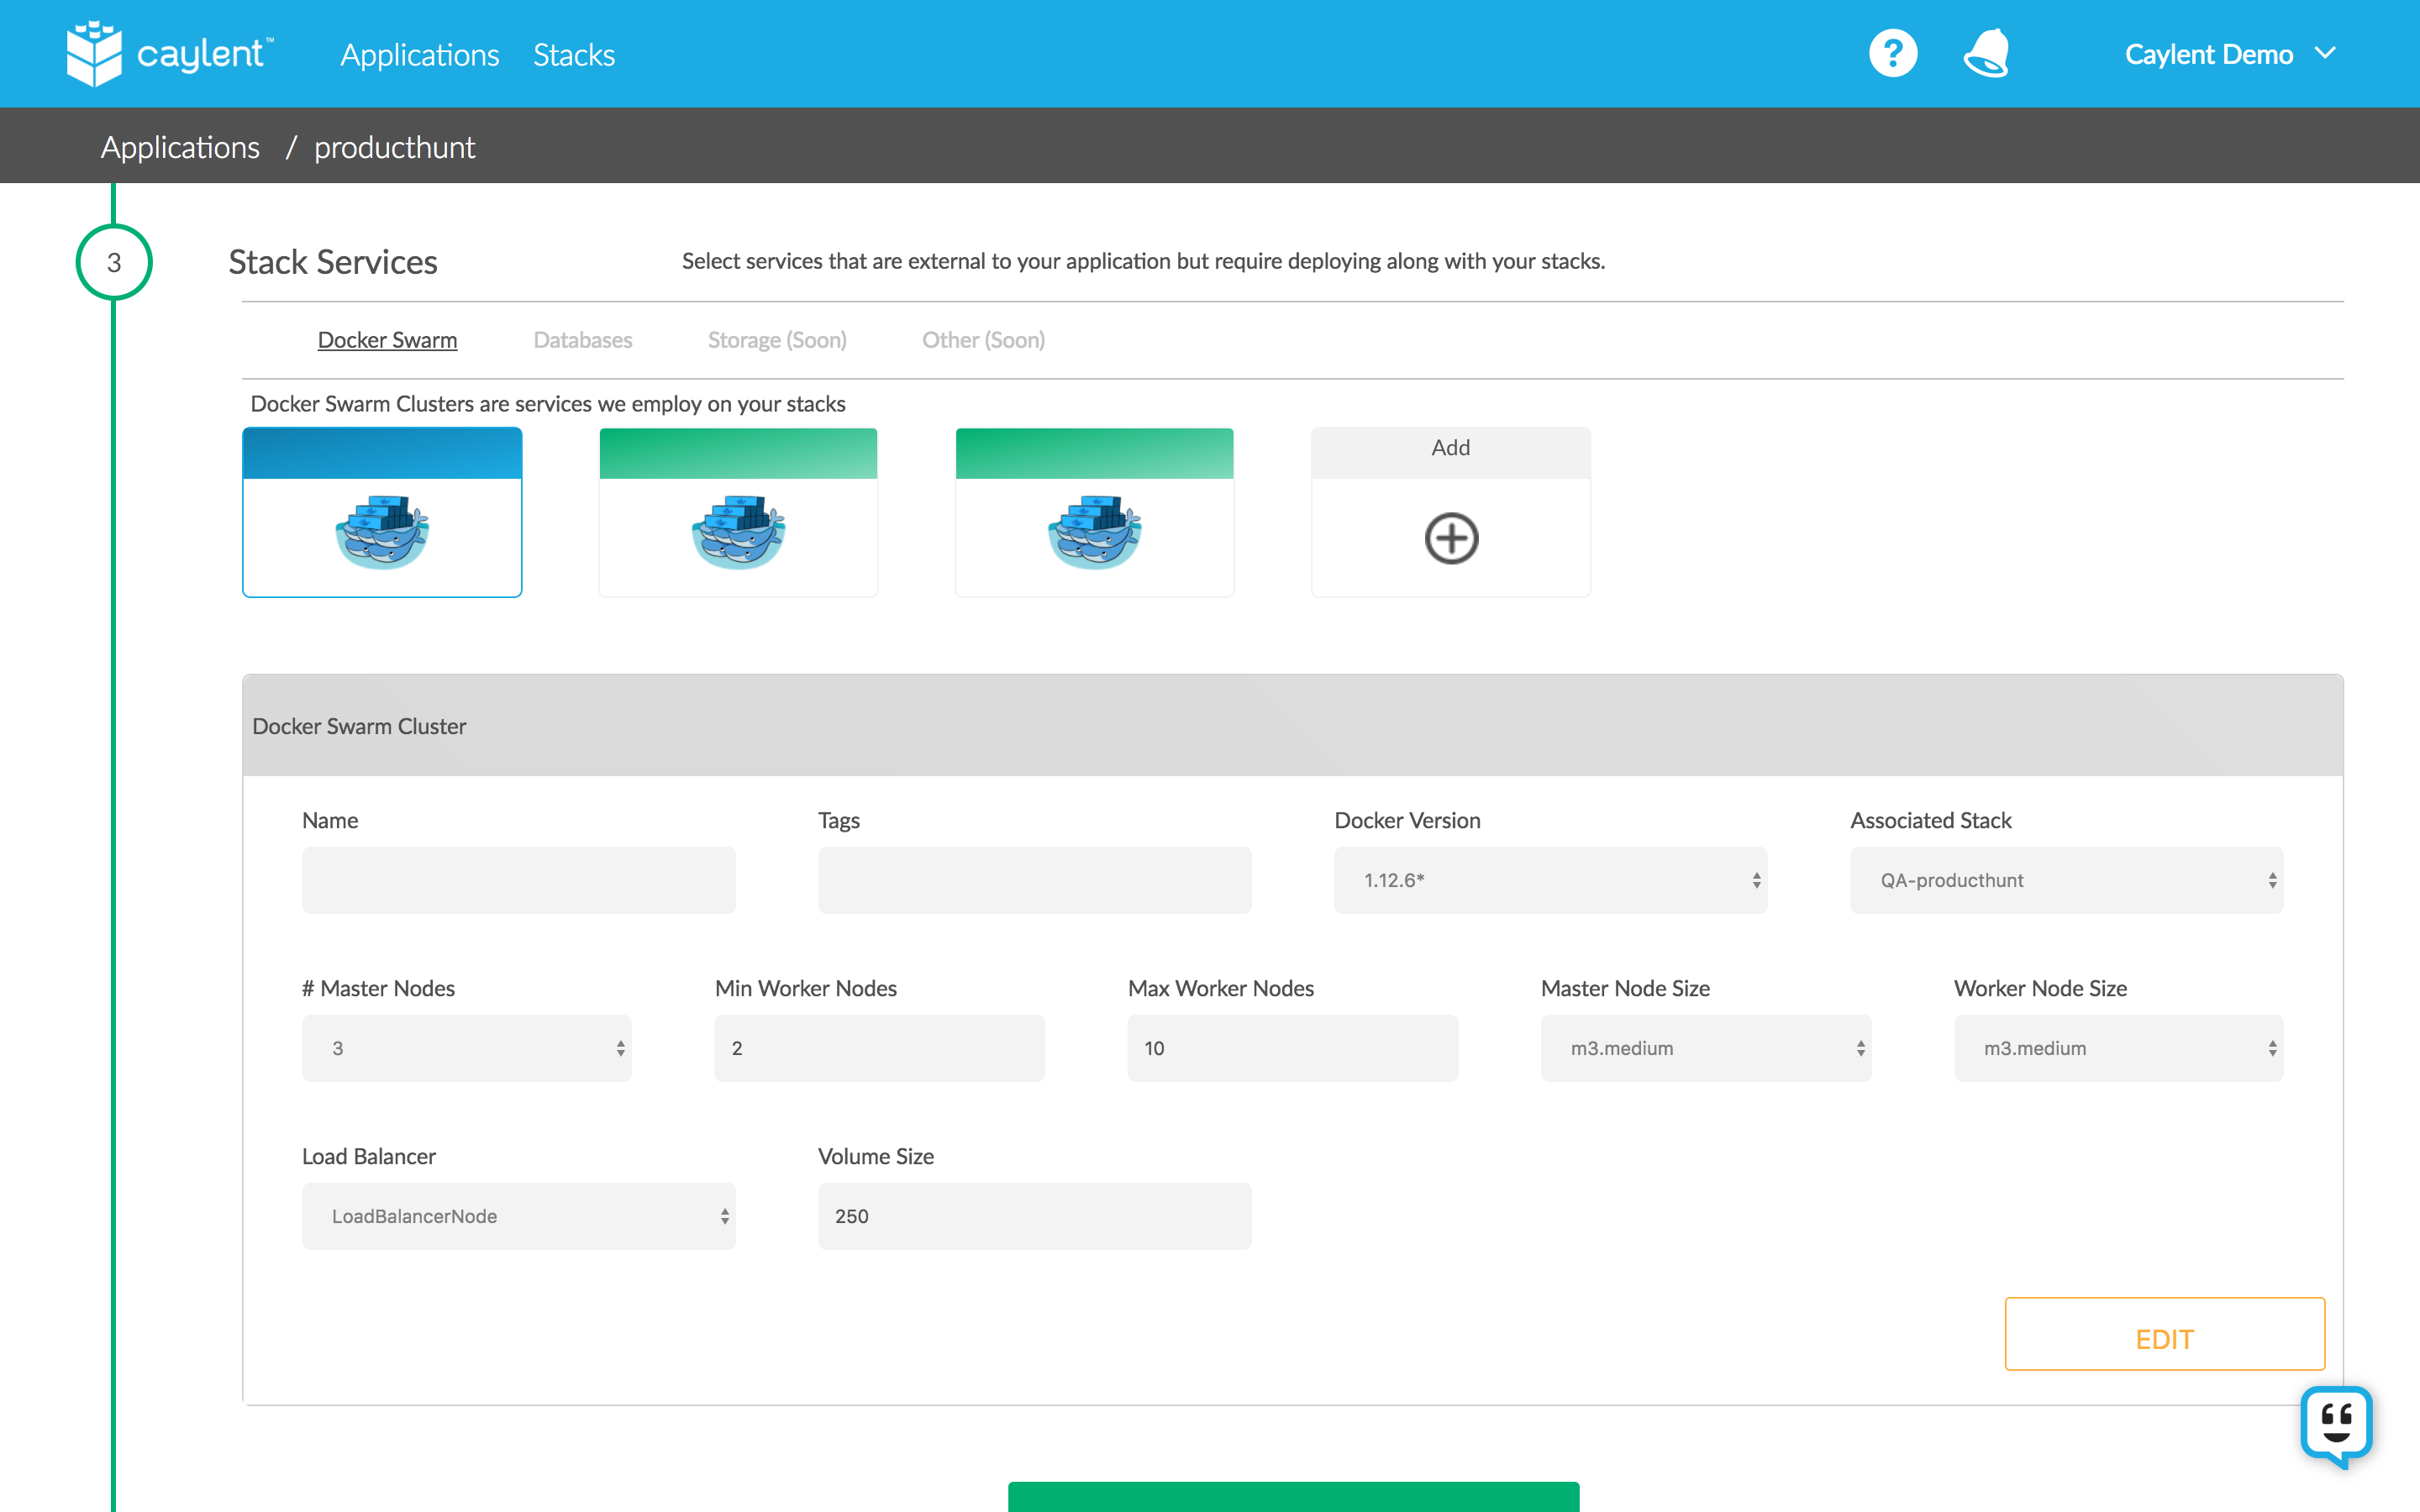2420x1512 pixels.
Task: Select the middle green Docker Swarm cluster card
Action: 738,512
